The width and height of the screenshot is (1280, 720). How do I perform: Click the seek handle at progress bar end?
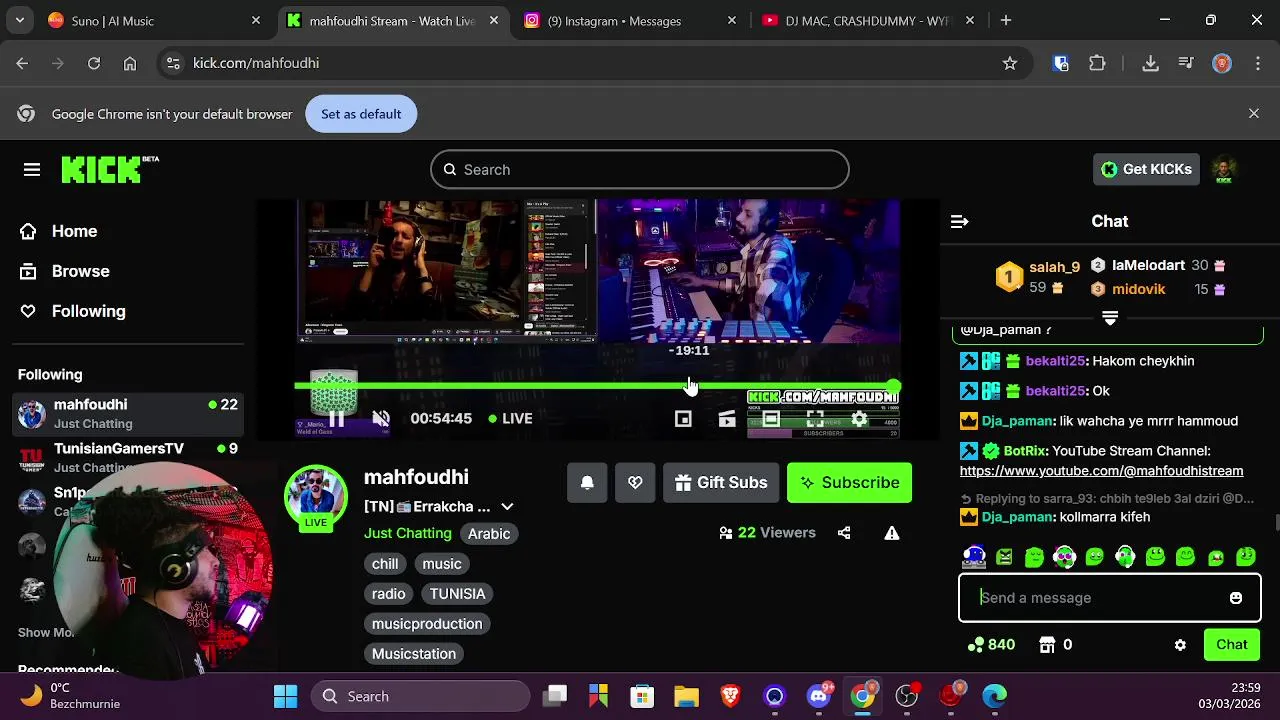pos(893,386)
